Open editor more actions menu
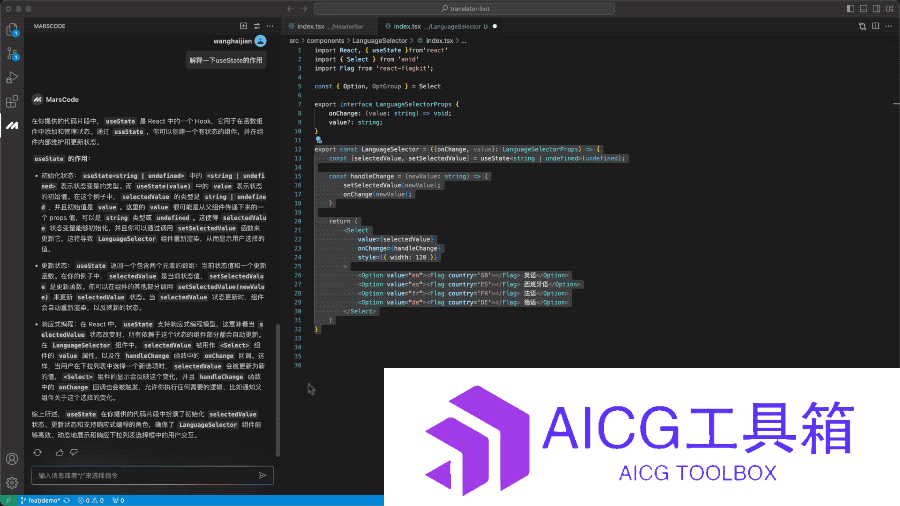900x506 pixels. point(889,26)
